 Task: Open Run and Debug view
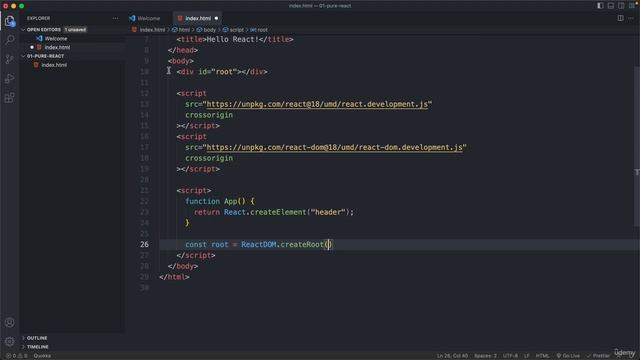click(9, 78)
